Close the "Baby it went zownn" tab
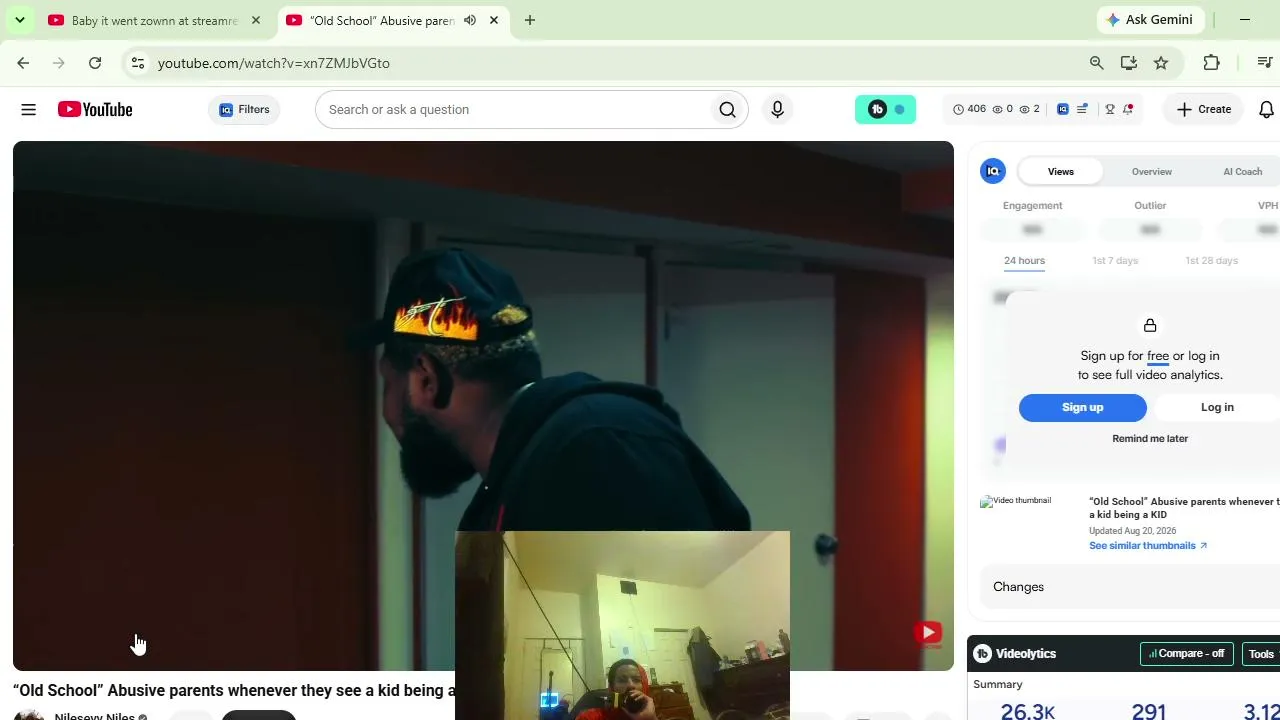Screen dimensions: 1280x720 coord(256,20)
